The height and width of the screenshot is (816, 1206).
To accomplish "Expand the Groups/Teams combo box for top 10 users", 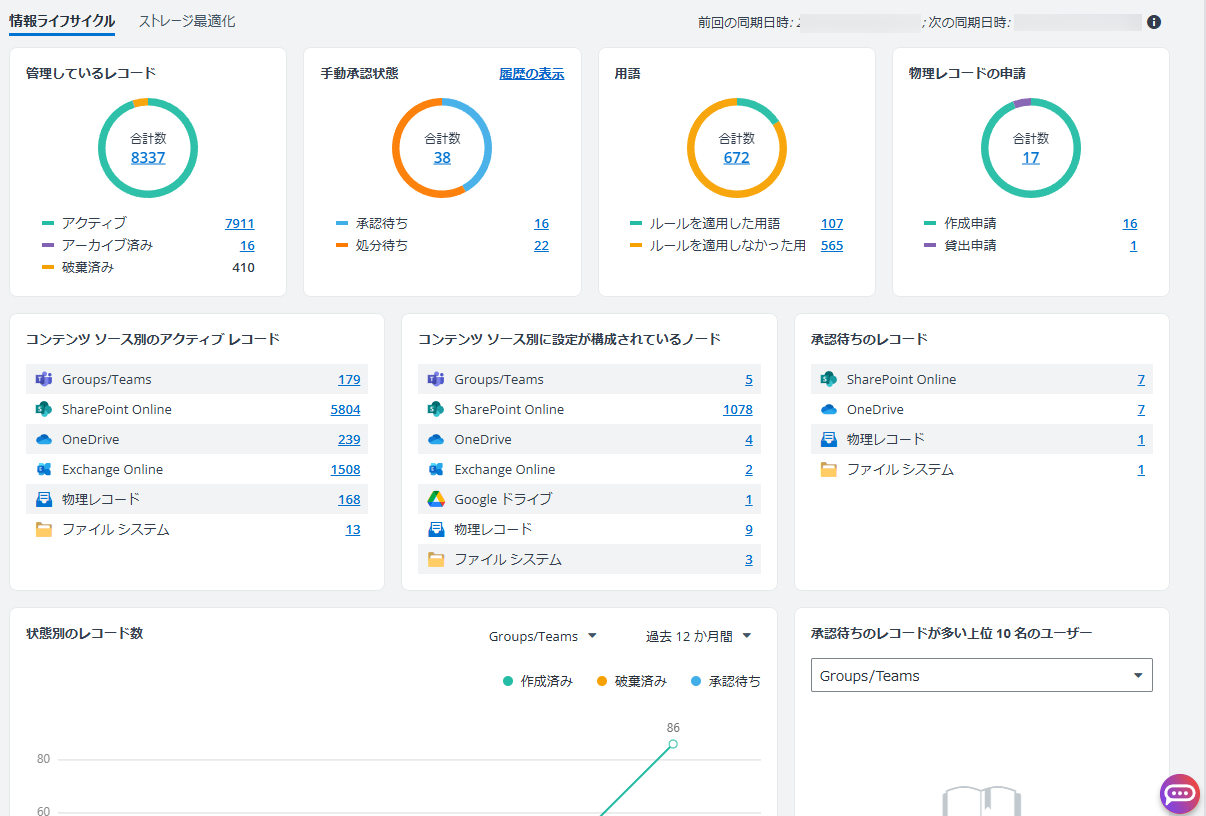I will (x=981, y=676).
